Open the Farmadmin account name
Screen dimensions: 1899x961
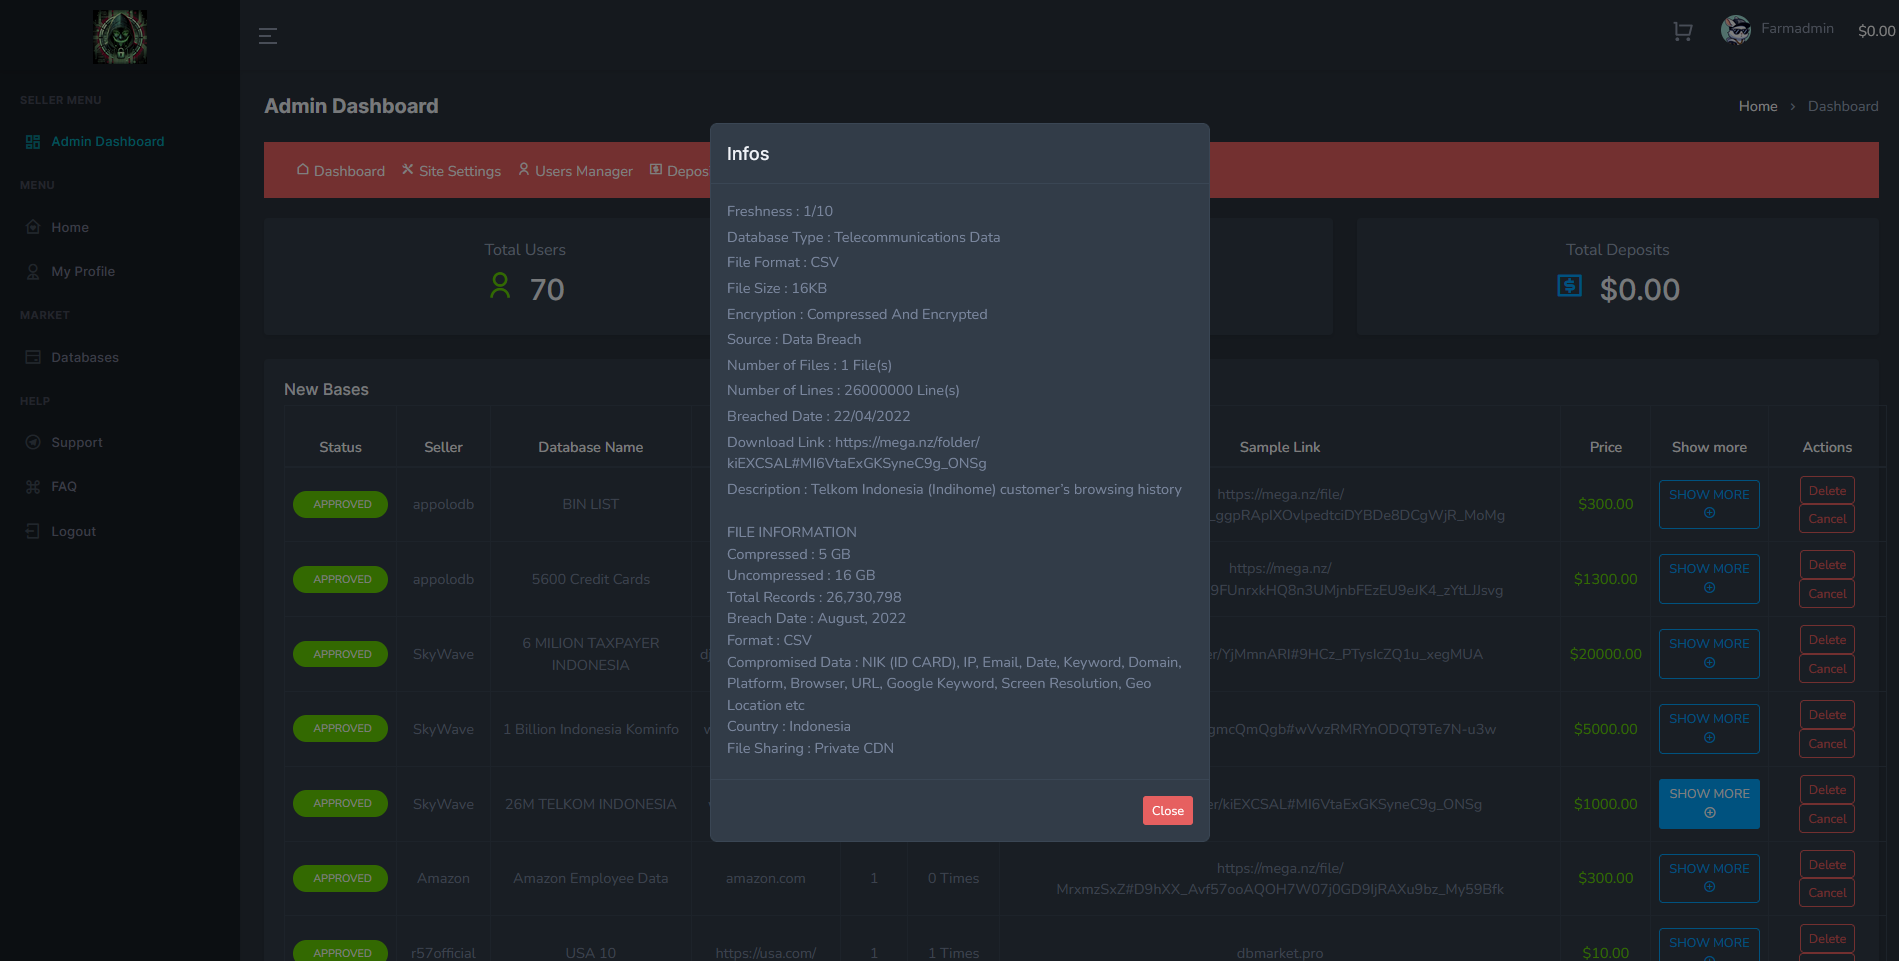click(1797, 28)
